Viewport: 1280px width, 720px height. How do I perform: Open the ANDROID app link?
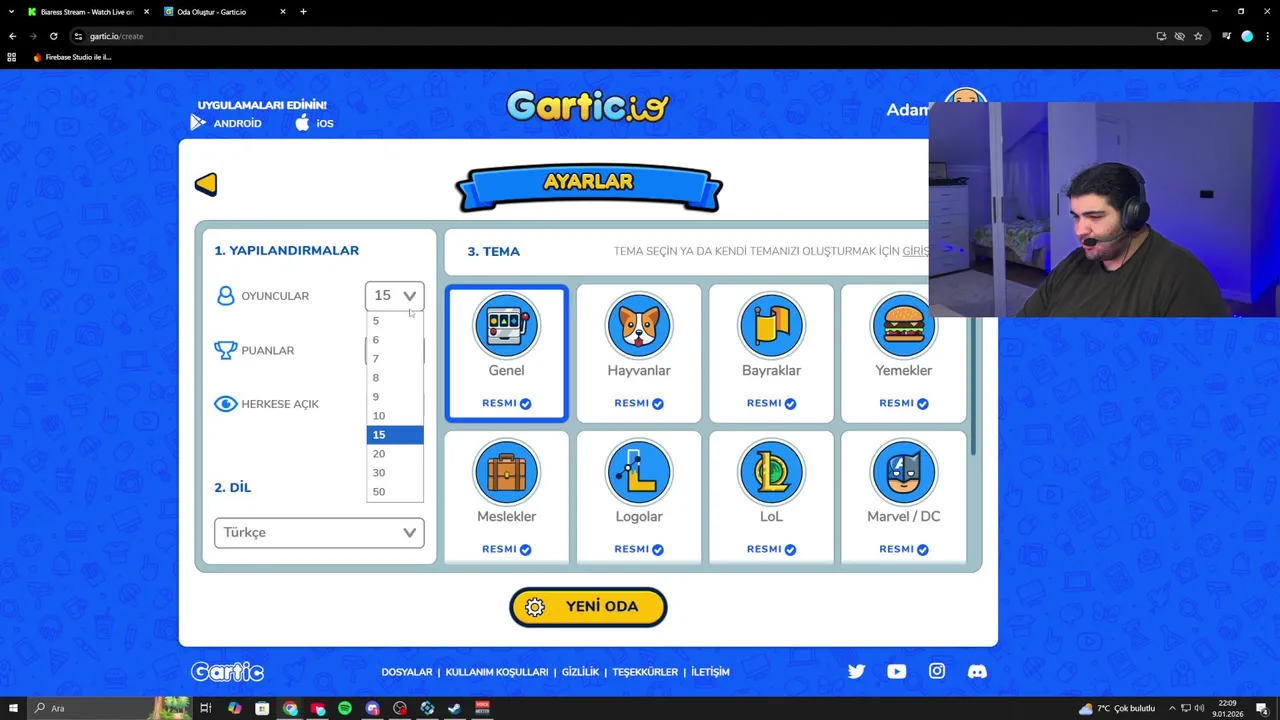click(x=226, y=123)
